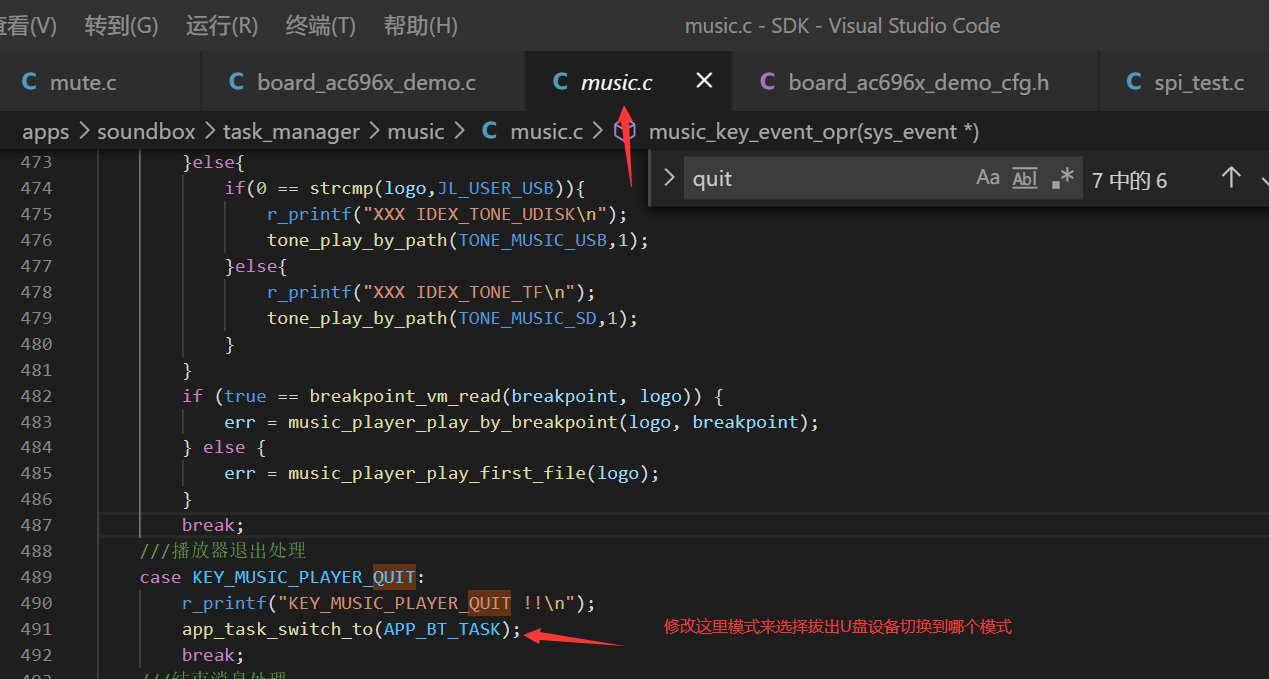This screenshot has width=1269, height=679.
Task: Switch to the mute.c tab
Action: point(100,82)
